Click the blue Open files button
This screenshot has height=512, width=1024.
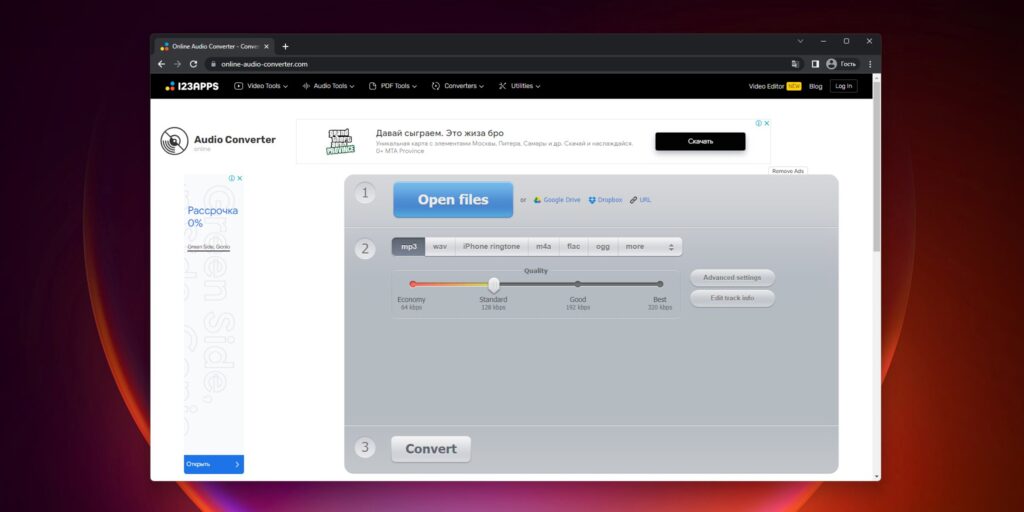(x=453, y=200)
